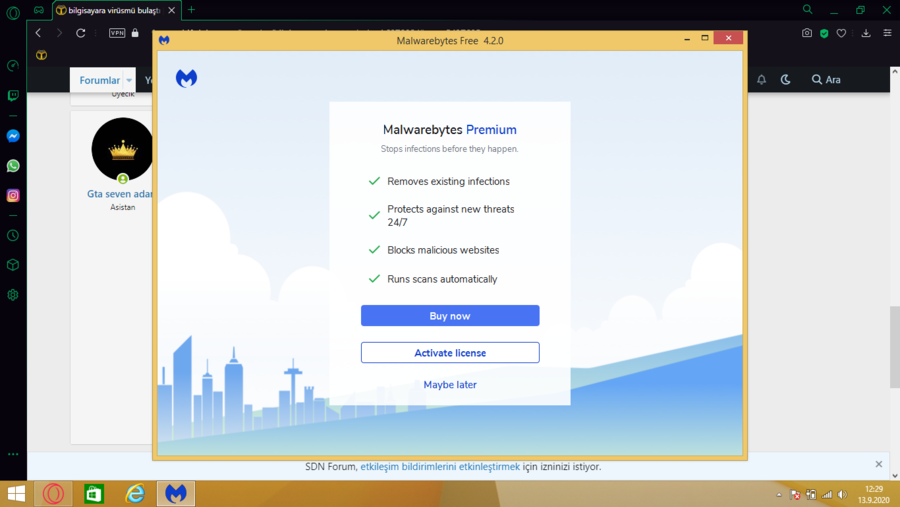Click the Malwarebytes logo inside the window
This screenshot has height=507, width=900.
pyautogui.click(x=187, y=78)
